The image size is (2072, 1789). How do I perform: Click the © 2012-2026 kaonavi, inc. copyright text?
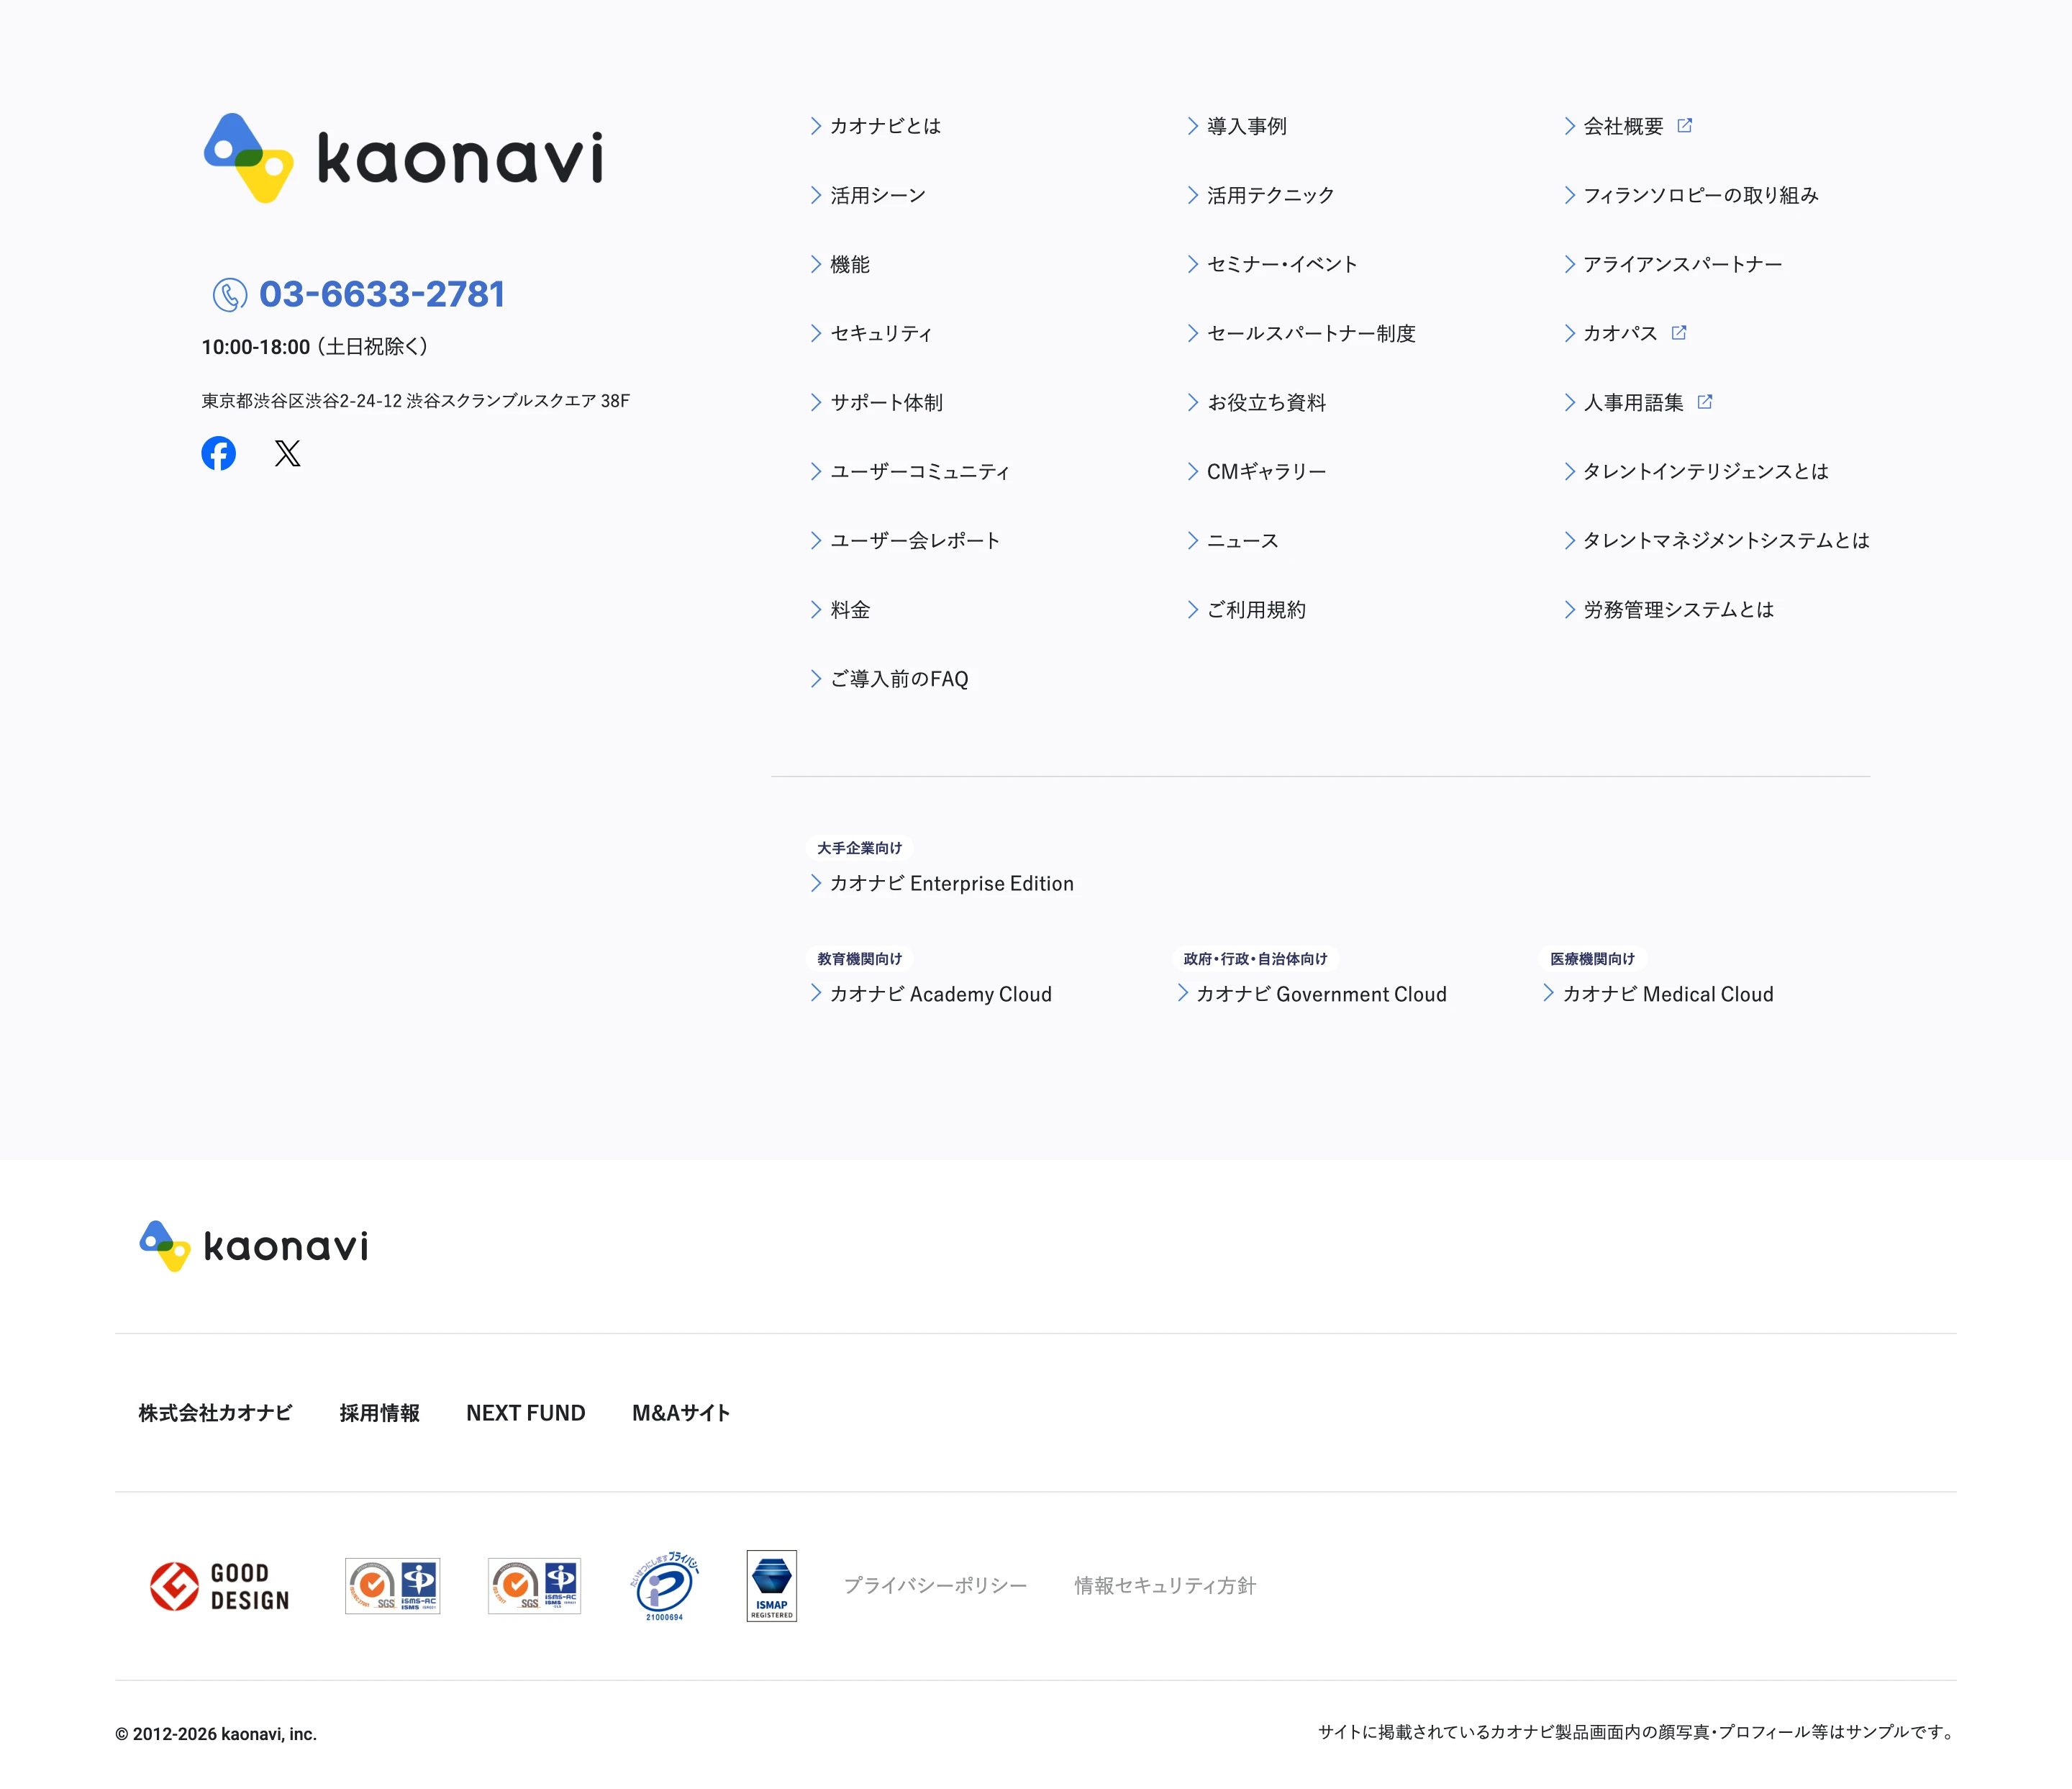coord(216,1734)
